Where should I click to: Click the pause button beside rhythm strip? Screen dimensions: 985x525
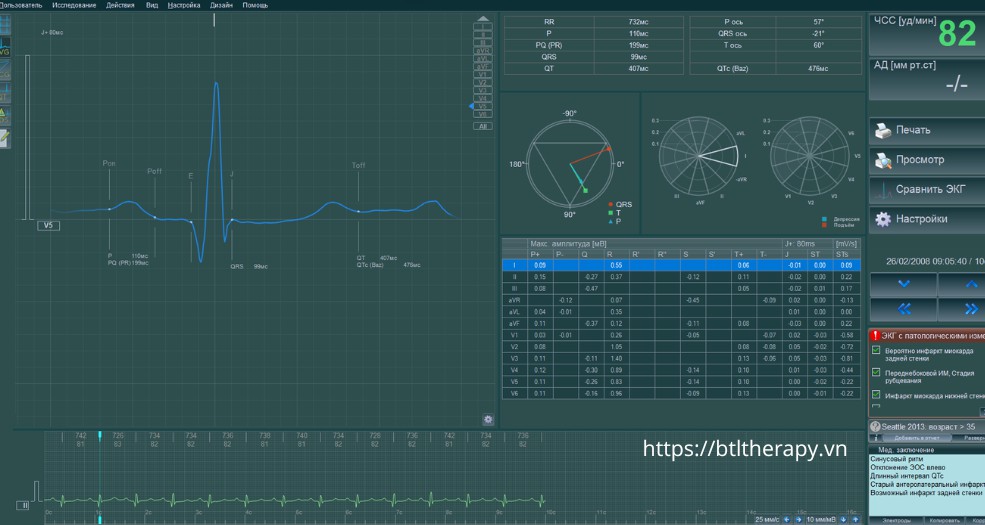coord(25,504)
